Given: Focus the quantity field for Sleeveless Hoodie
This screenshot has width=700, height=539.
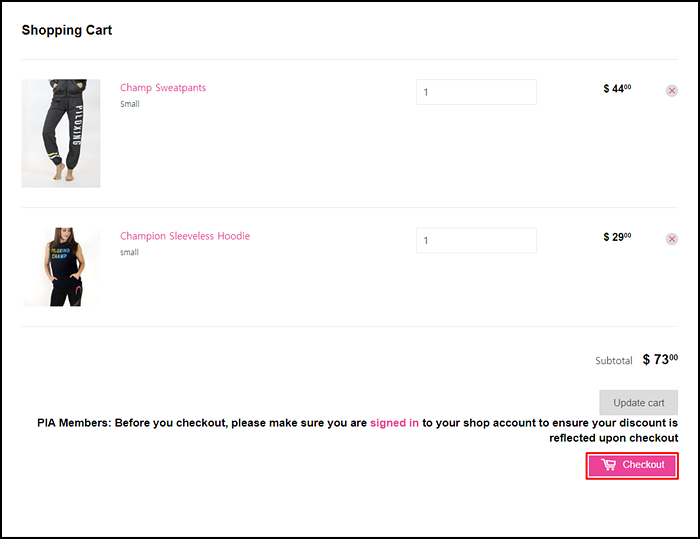Looking at the screenshot, I should tap(476, 240).
